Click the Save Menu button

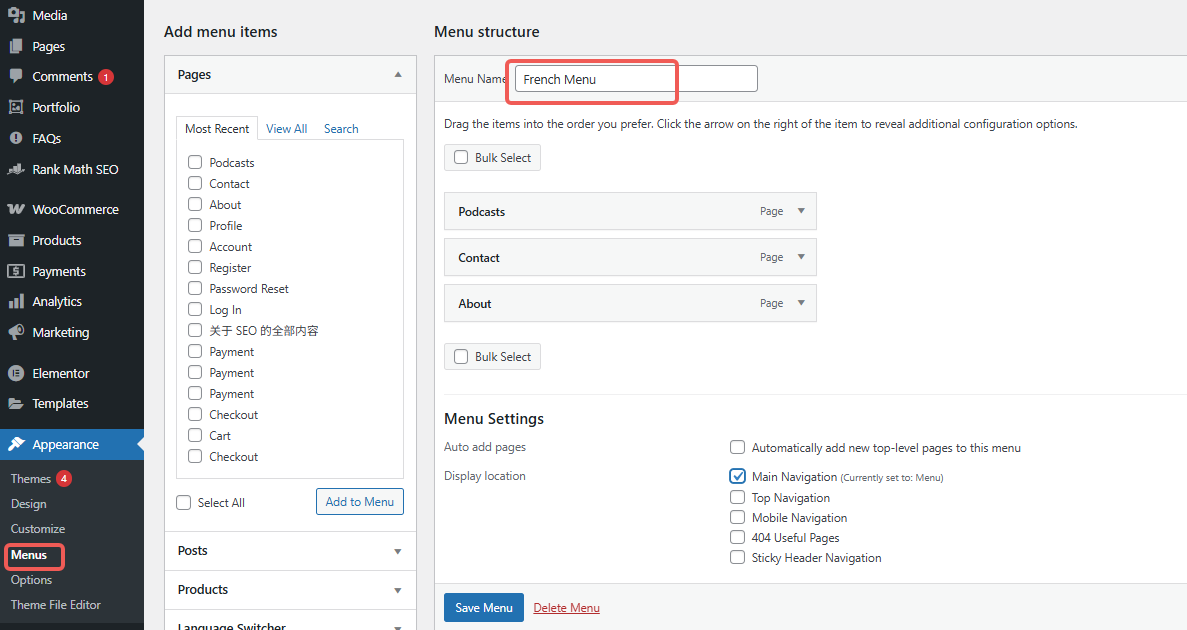483,607
